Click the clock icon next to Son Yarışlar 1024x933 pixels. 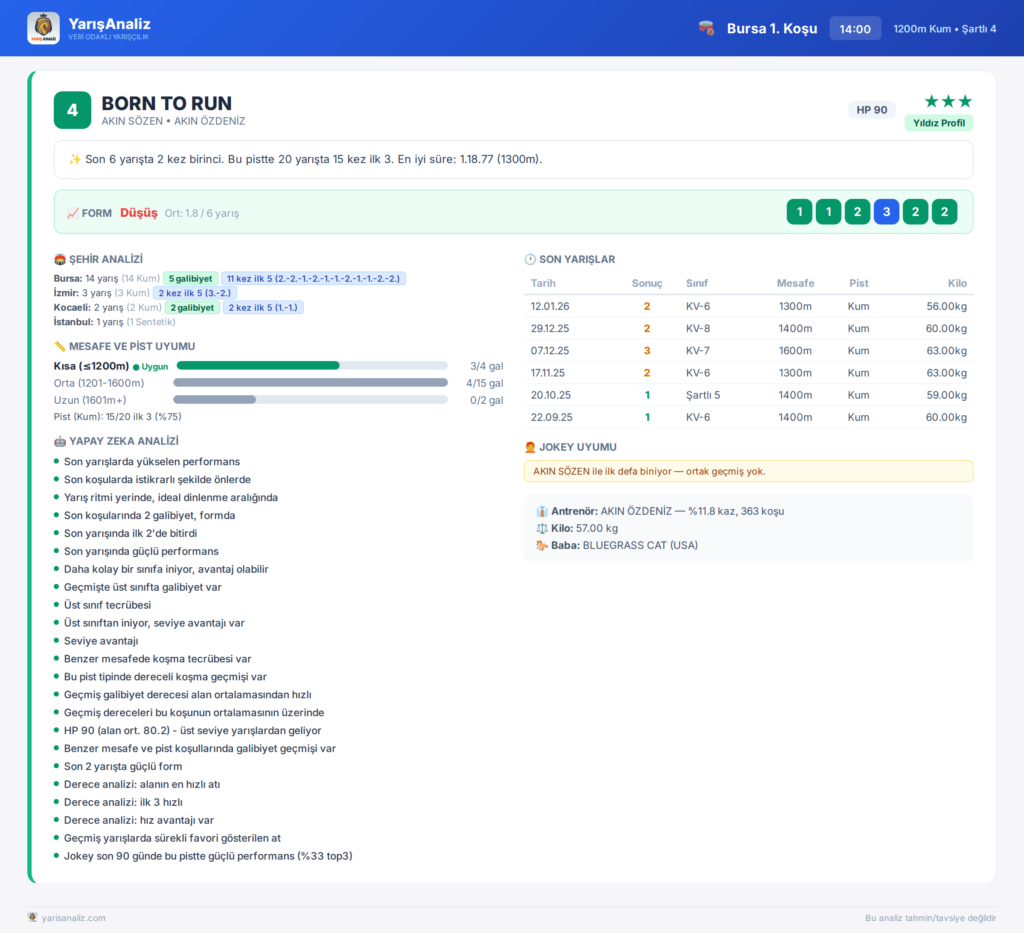click(530, 259)
